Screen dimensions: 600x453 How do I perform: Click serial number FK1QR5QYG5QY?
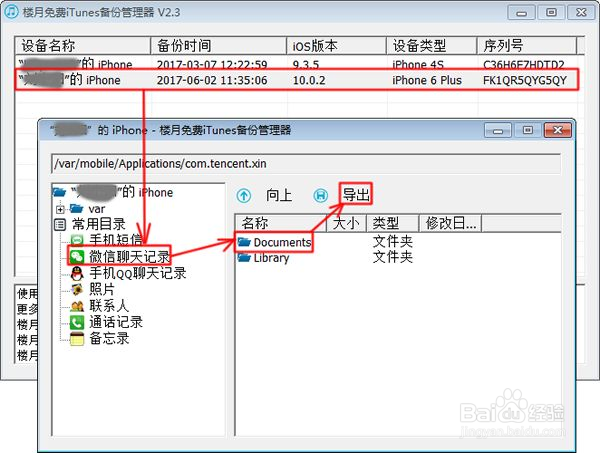pyautogui.click(x=525, y=80)
